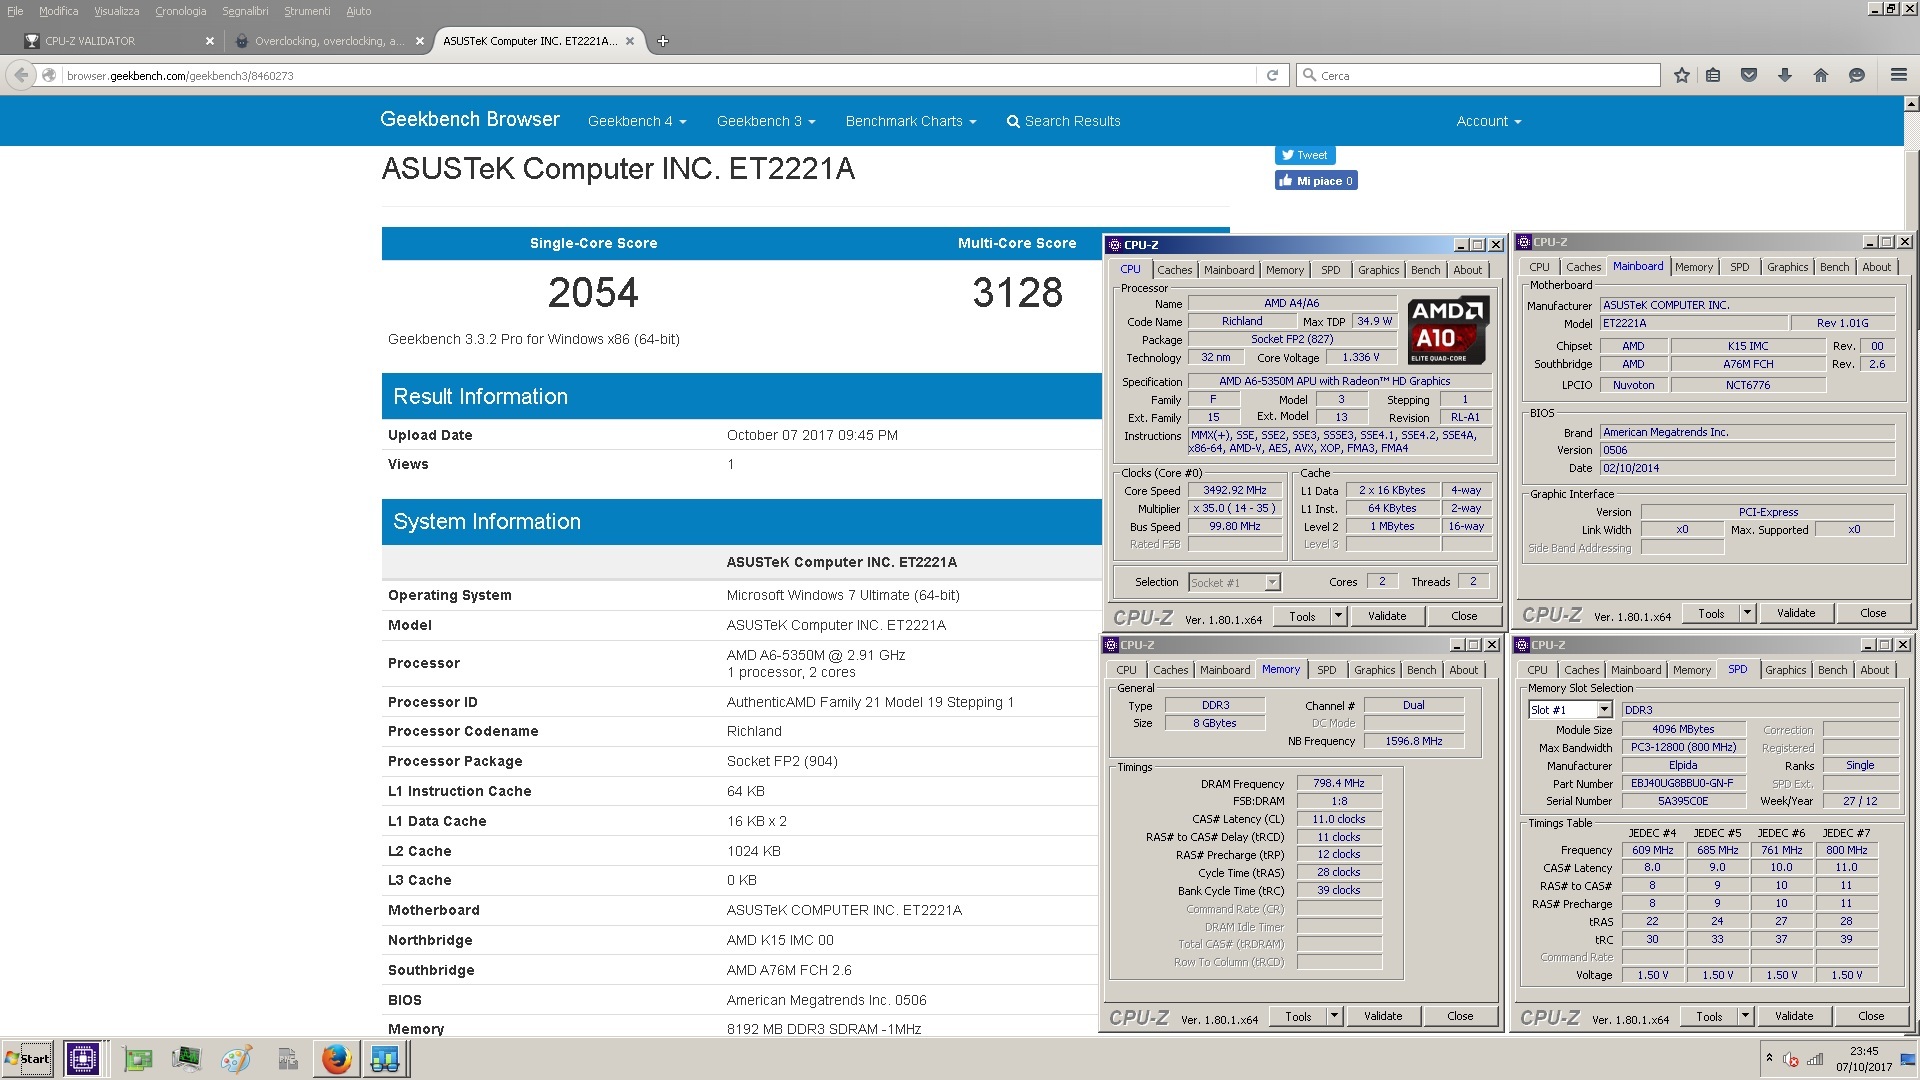The image size is (1920, 1080).
Task: Click Close button in CPU-Z Mainboard window
Action: point(1873,613)
